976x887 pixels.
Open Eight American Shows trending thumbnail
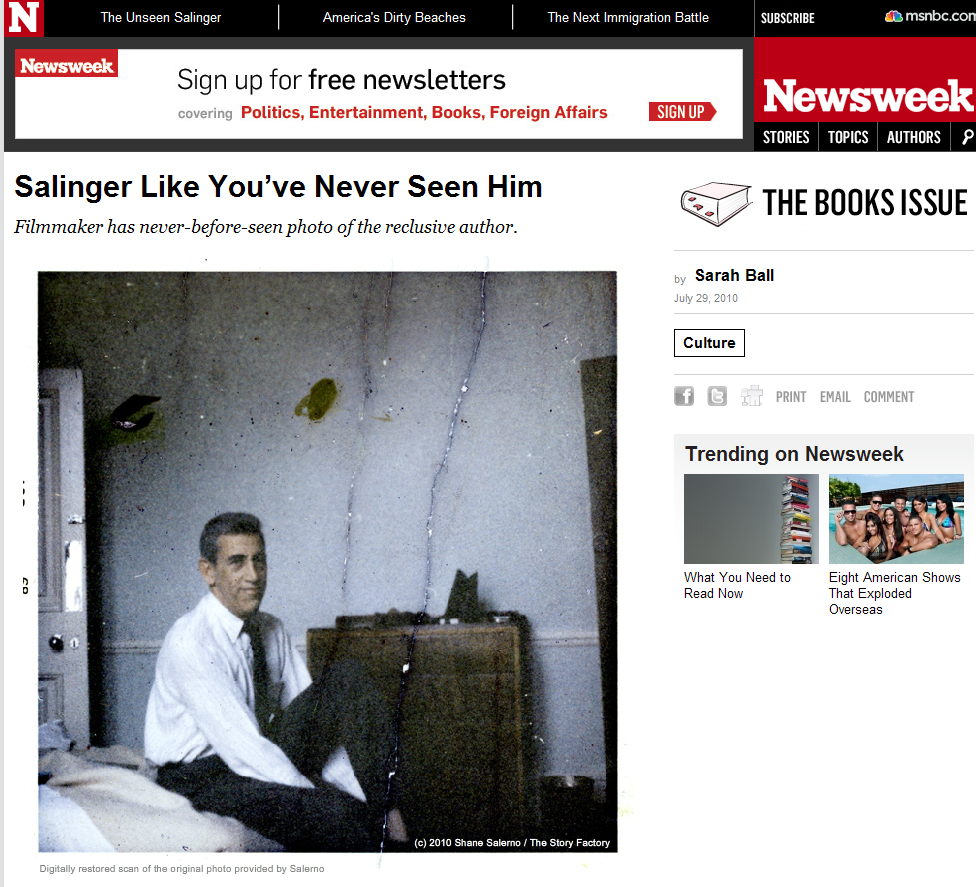point(896,519)
